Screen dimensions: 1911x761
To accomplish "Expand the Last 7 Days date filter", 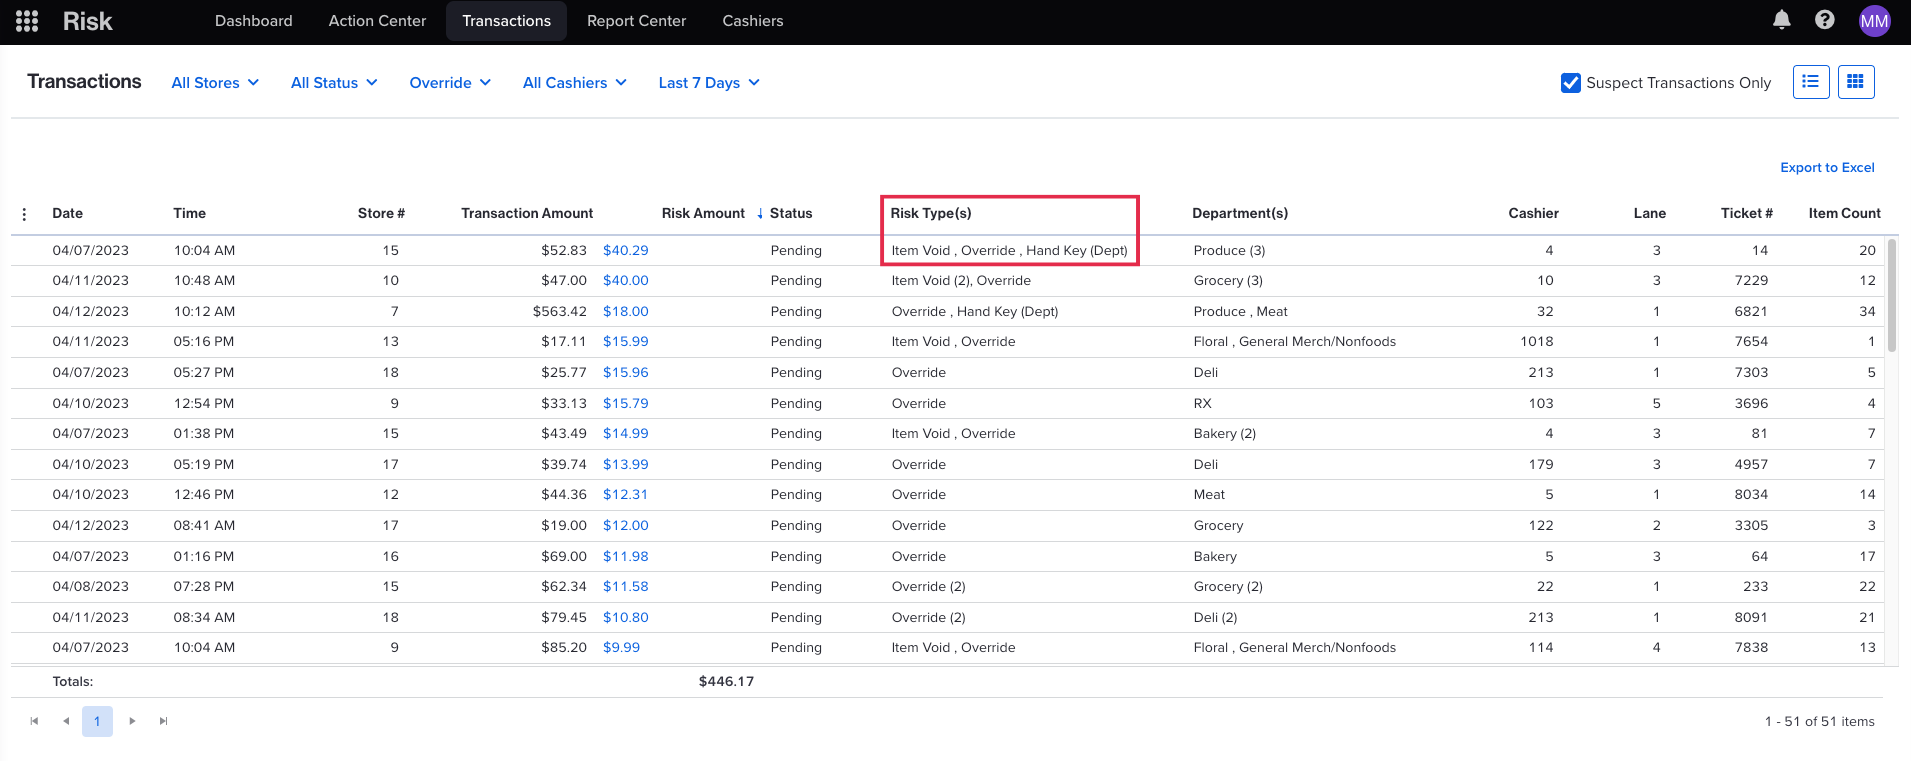I will (708, 83).
